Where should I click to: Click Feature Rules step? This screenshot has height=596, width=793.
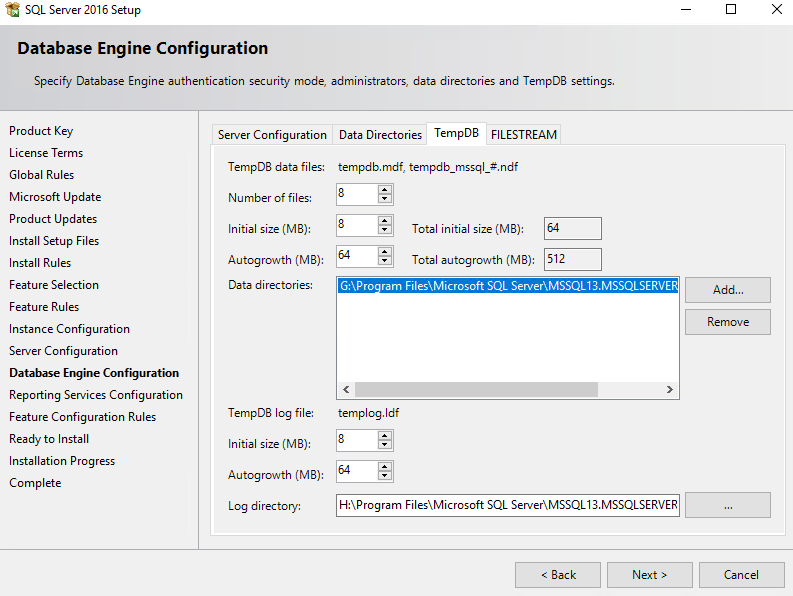(x=44, y=307)
